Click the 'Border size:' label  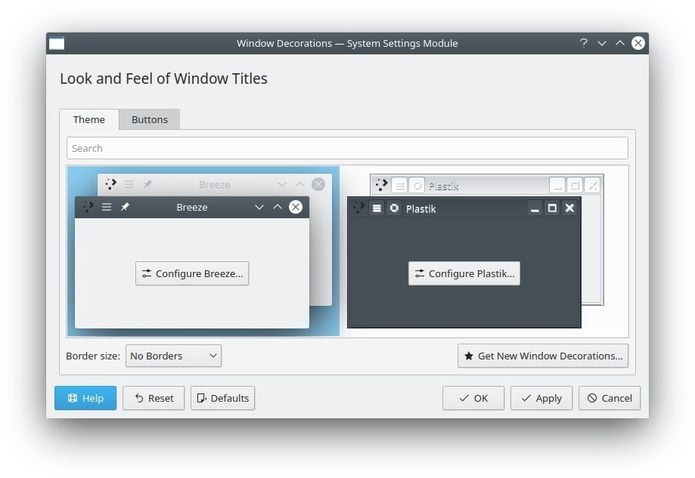(x=93, y=356)
